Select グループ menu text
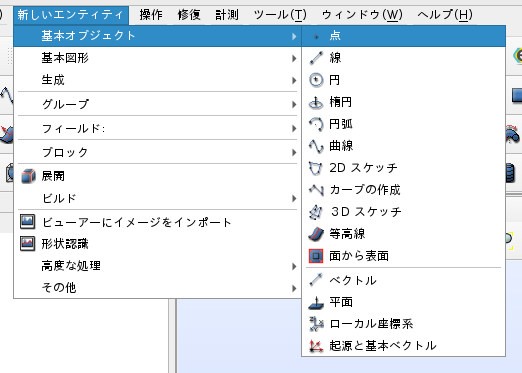 [x=66, y=104]
